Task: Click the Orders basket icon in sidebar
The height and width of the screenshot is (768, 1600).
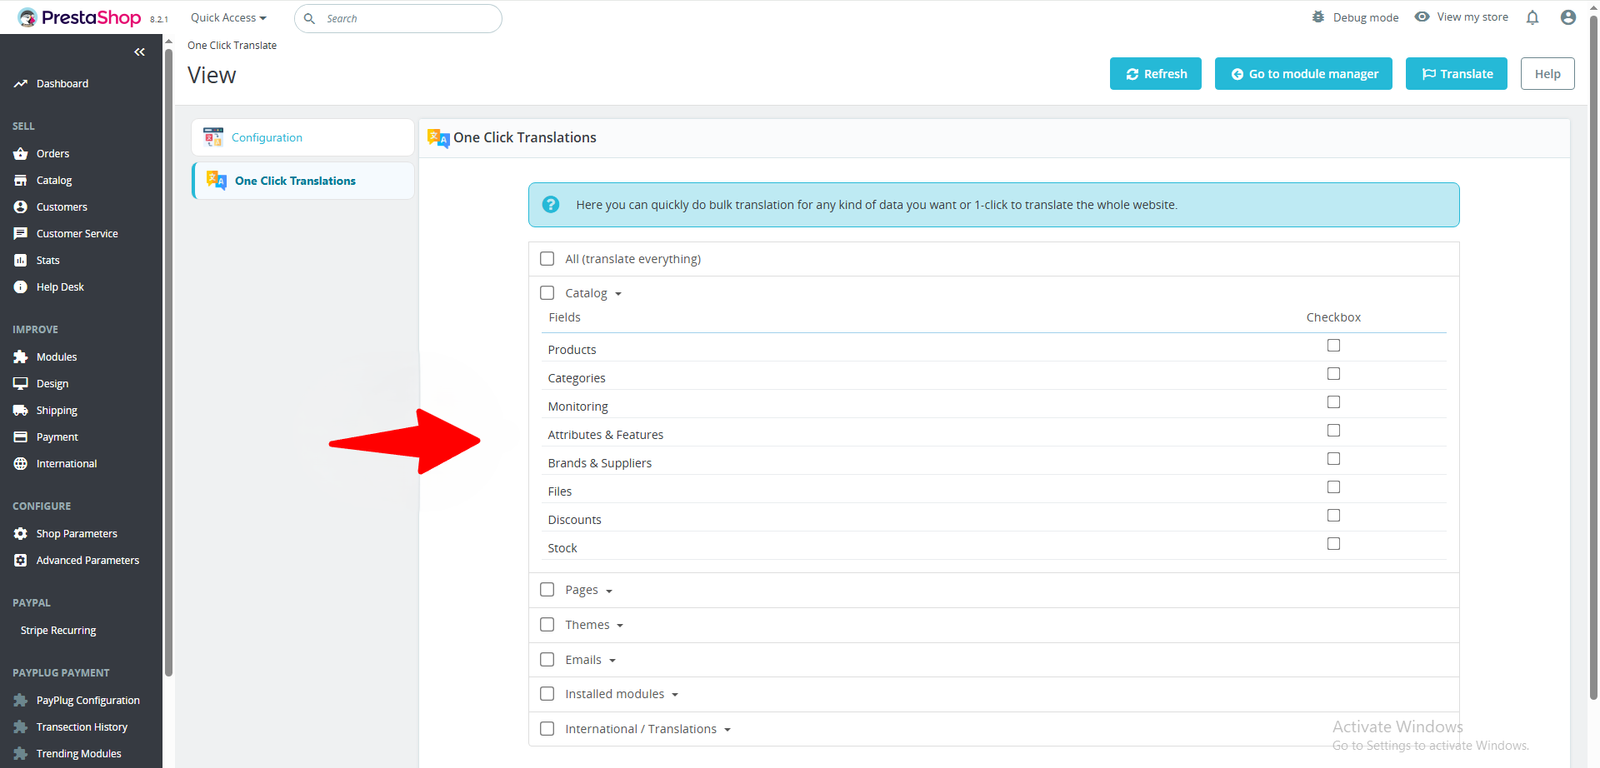Action: [x=20, y=154]
